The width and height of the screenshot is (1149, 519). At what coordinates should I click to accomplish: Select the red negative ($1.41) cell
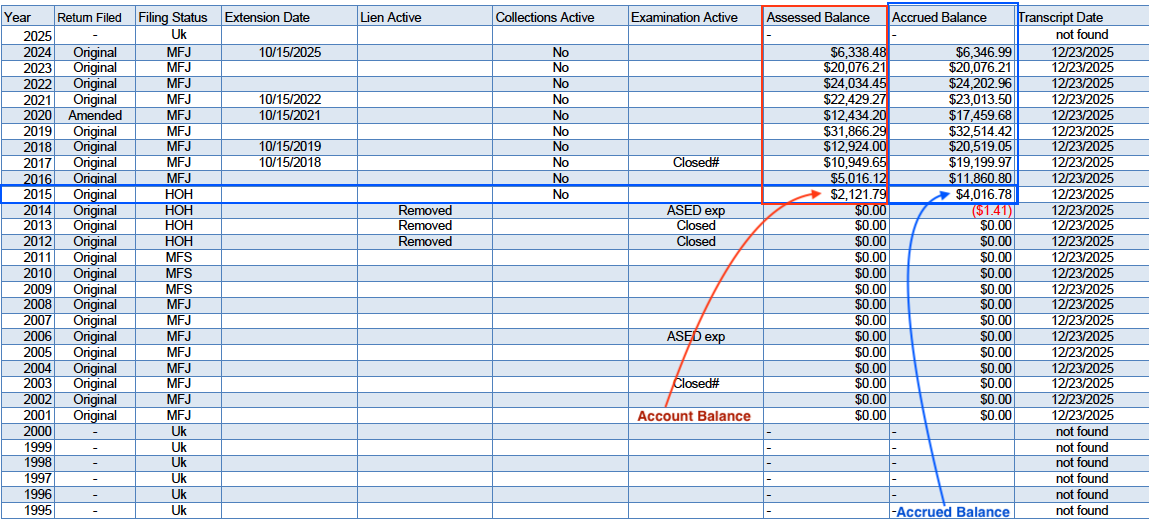click(x=991, y=210)
